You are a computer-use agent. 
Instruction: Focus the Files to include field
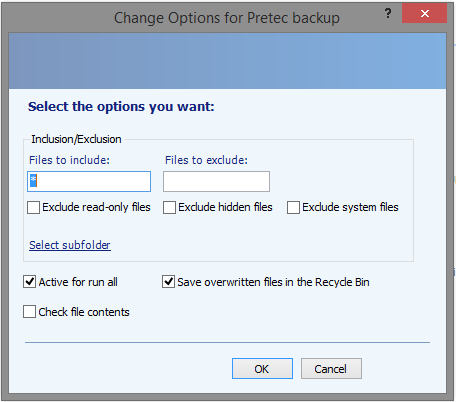click(89, 182)
